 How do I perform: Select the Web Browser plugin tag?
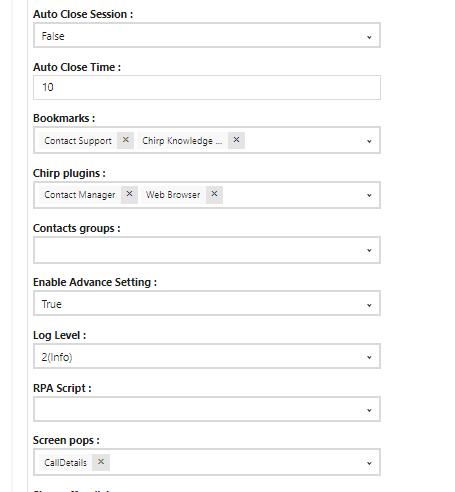pos(173,194)
